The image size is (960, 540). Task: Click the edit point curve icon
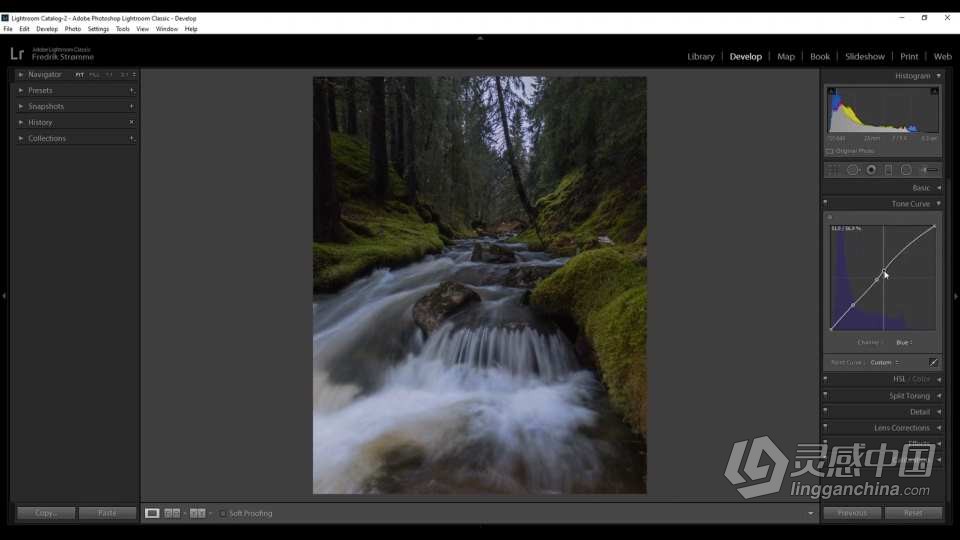pyautogui.click(x=933, y=362)
